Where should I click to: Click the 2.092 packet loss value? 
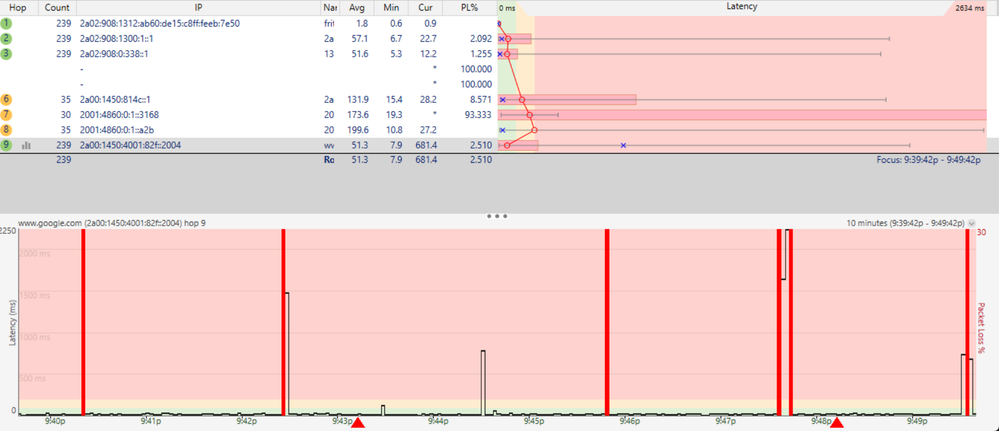pos(481,38)
